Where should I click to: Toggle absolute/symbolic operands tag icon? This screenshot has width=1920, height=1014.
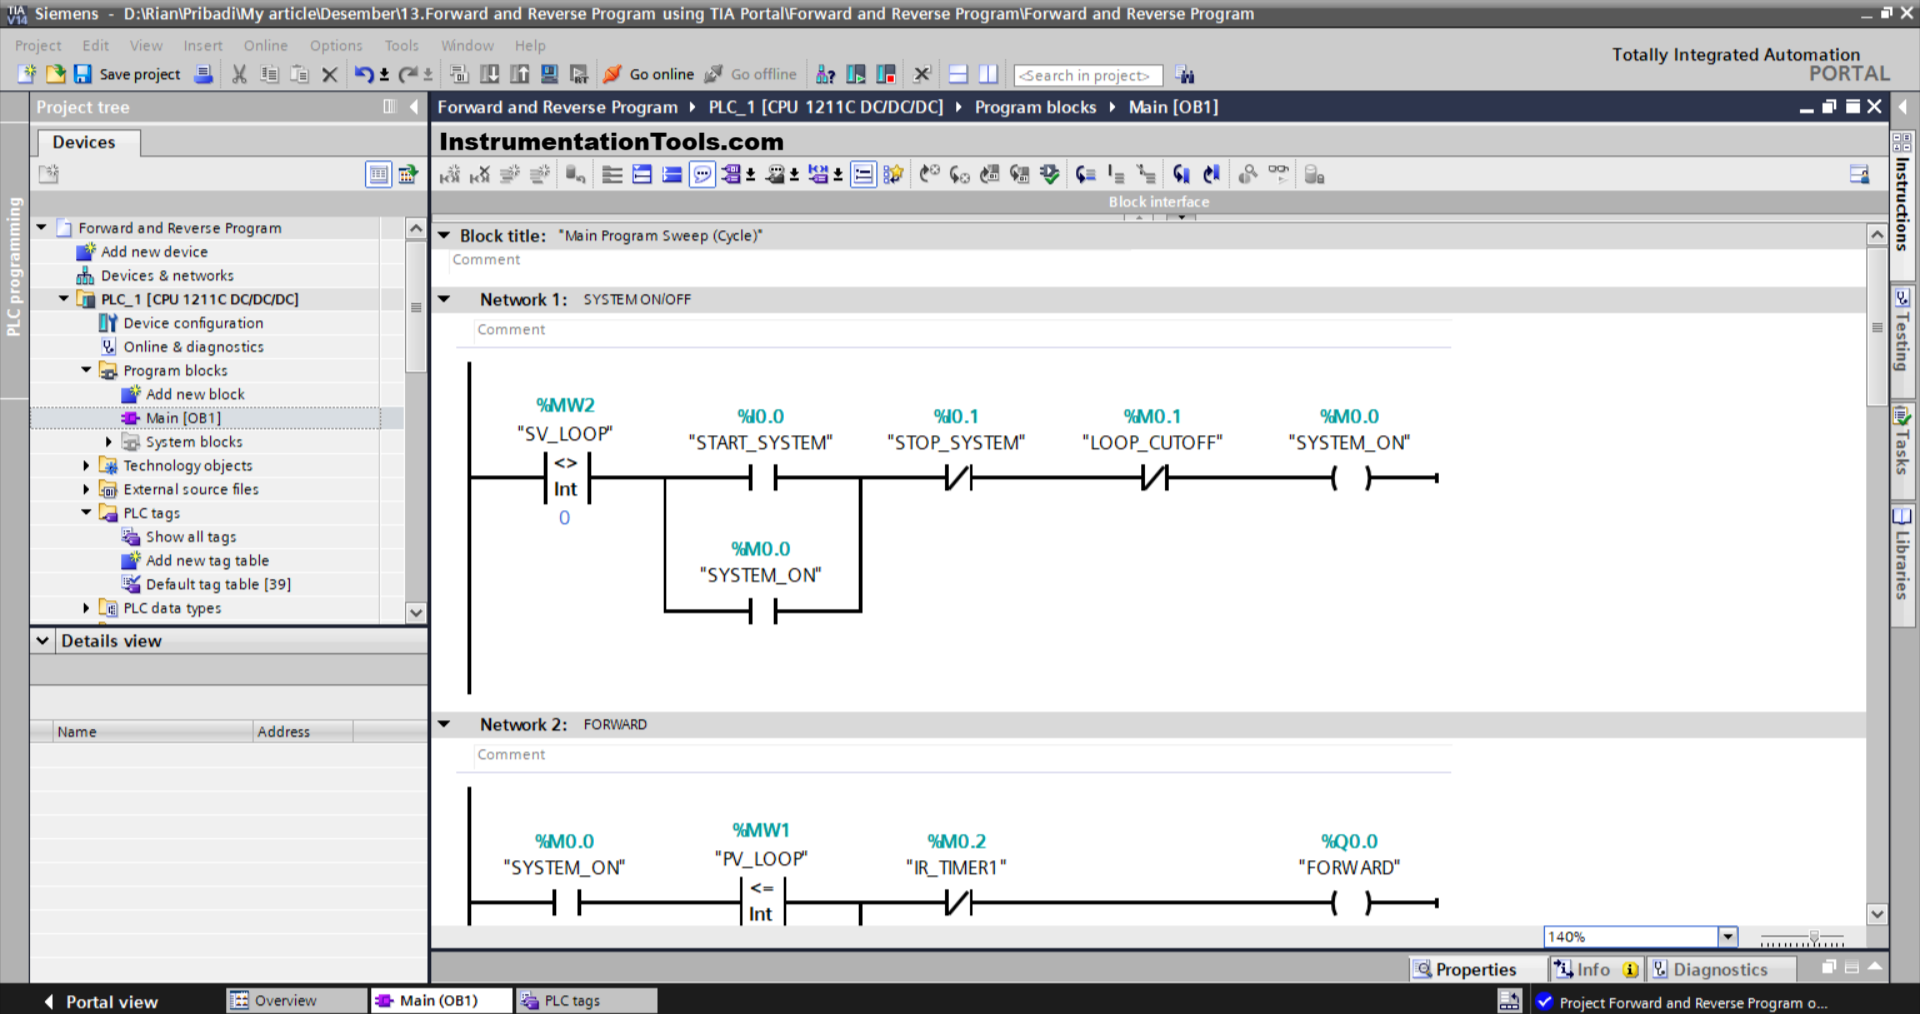point(731,175)
